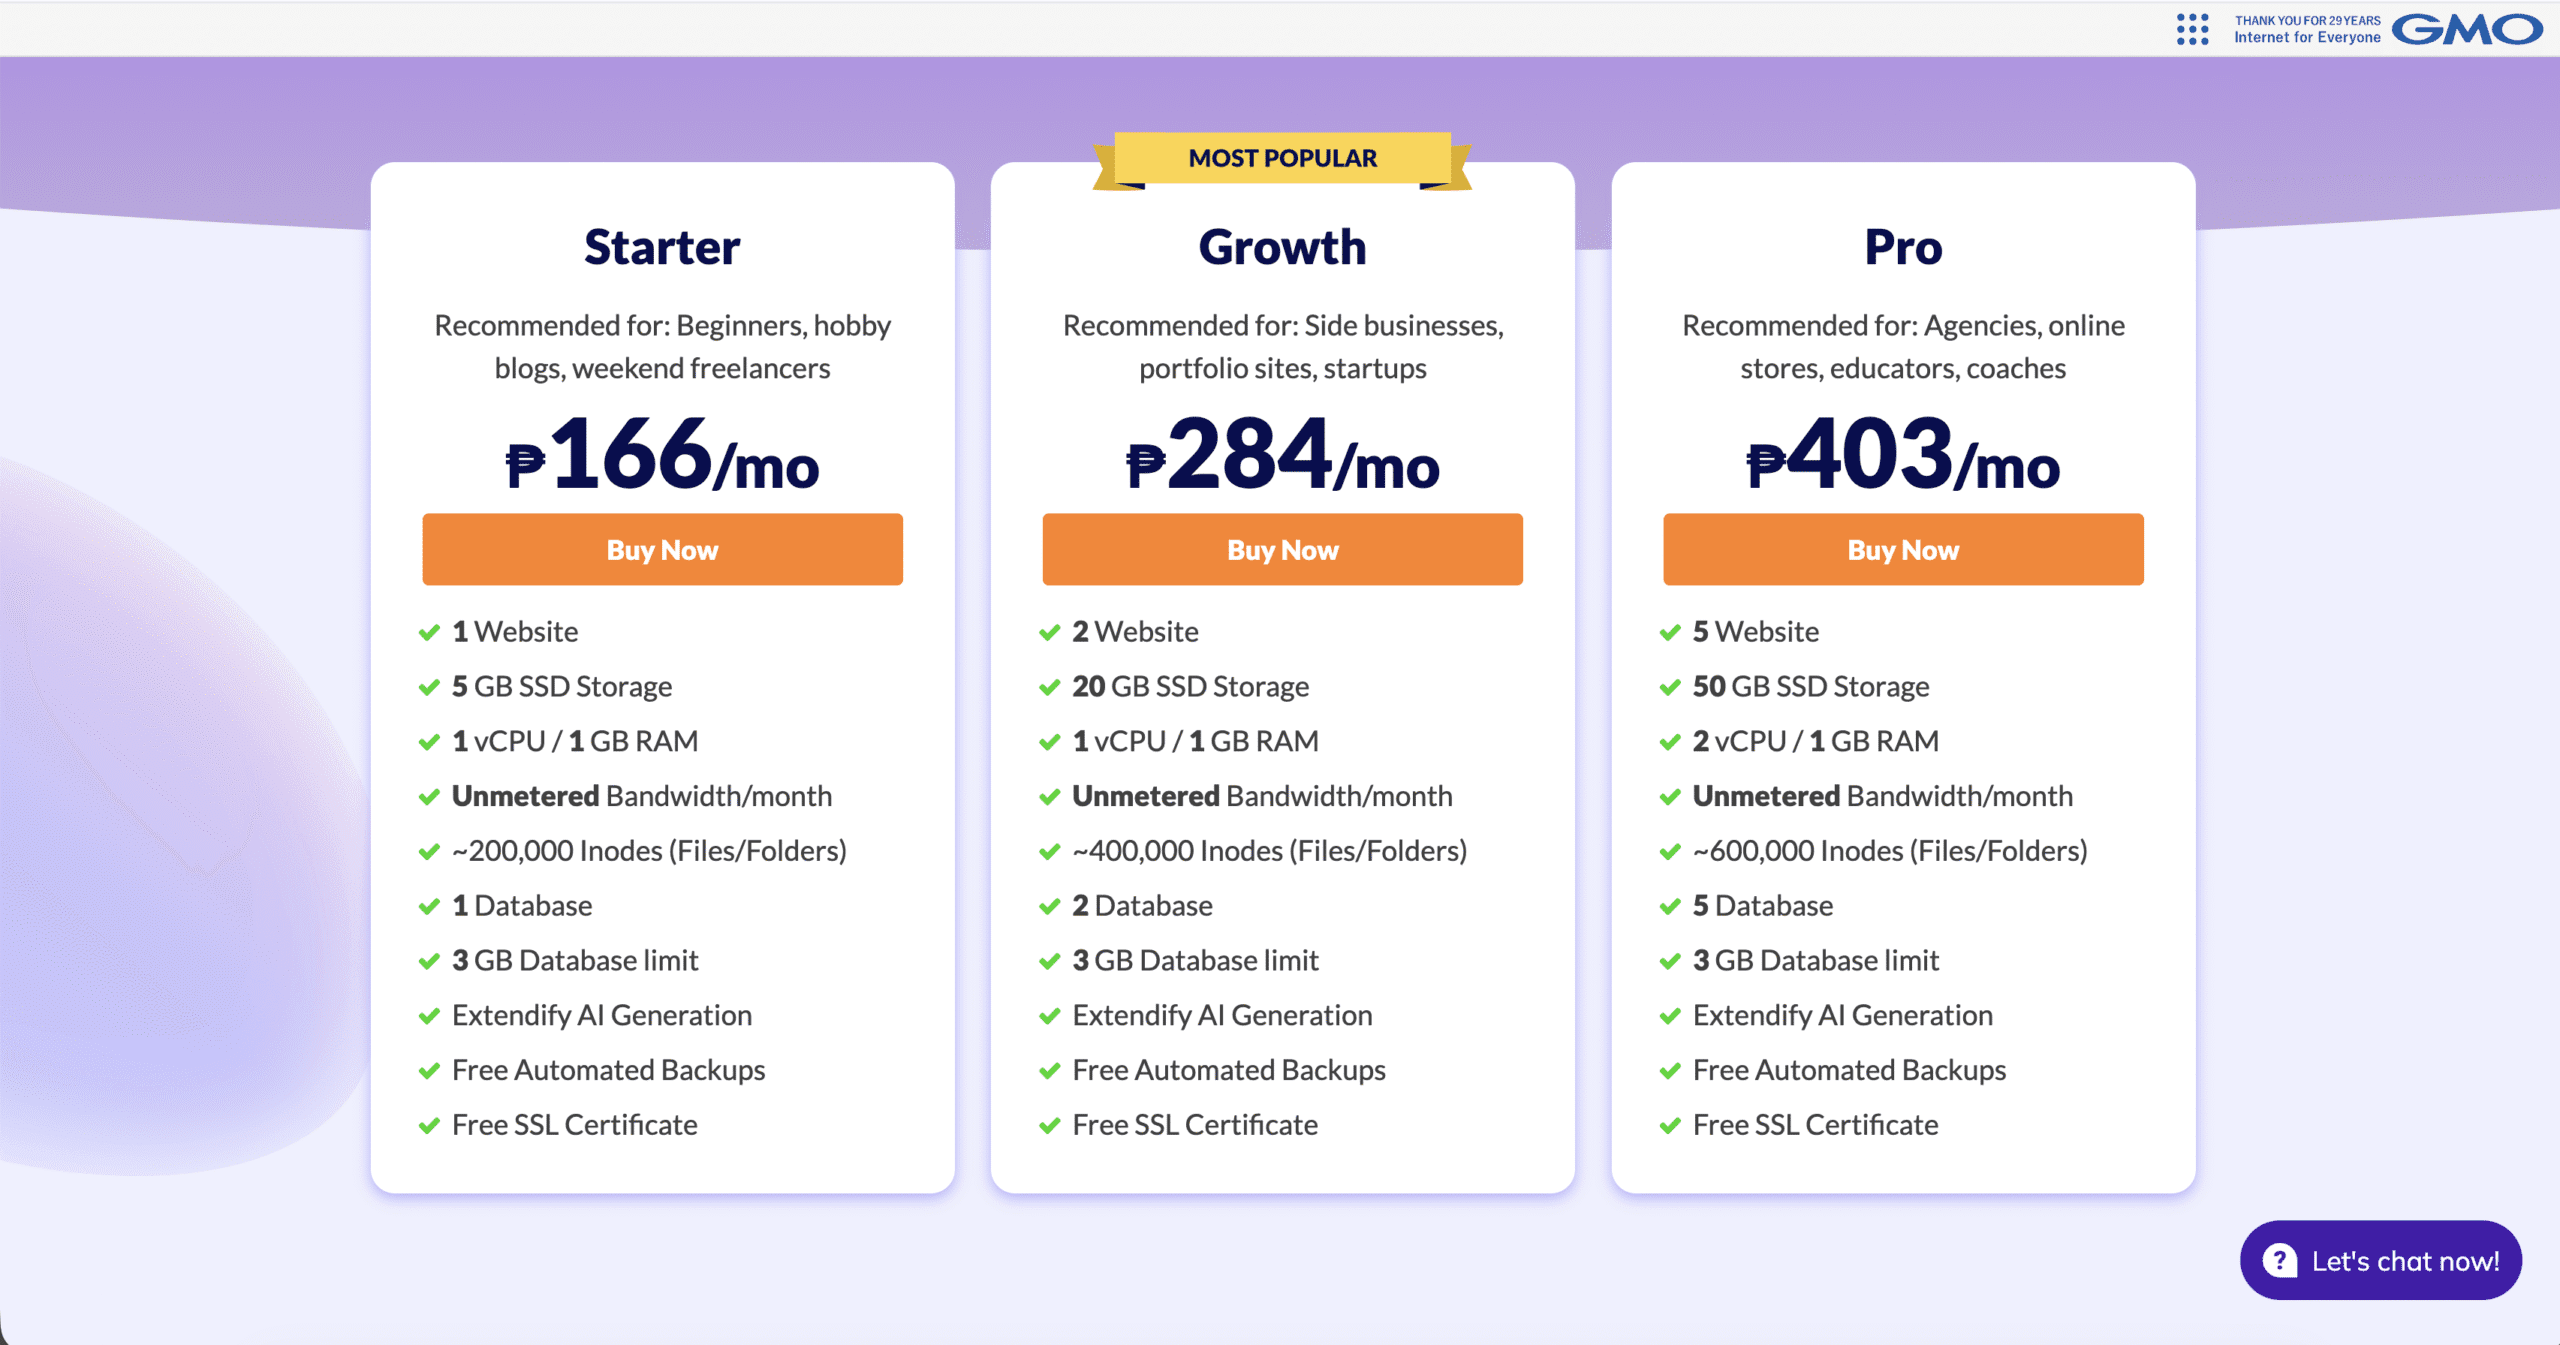This screenshot has width=2560, height=1345.
Task: Click the Growth plan heading
Action: tap(1282, 247)
